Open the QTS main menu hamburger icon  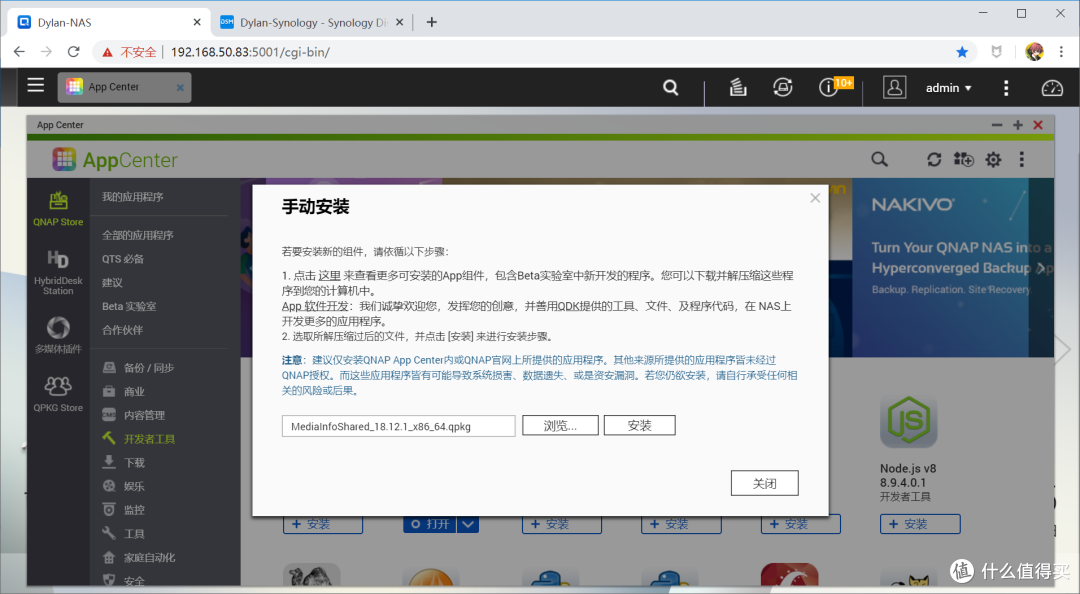coord(35,85)
